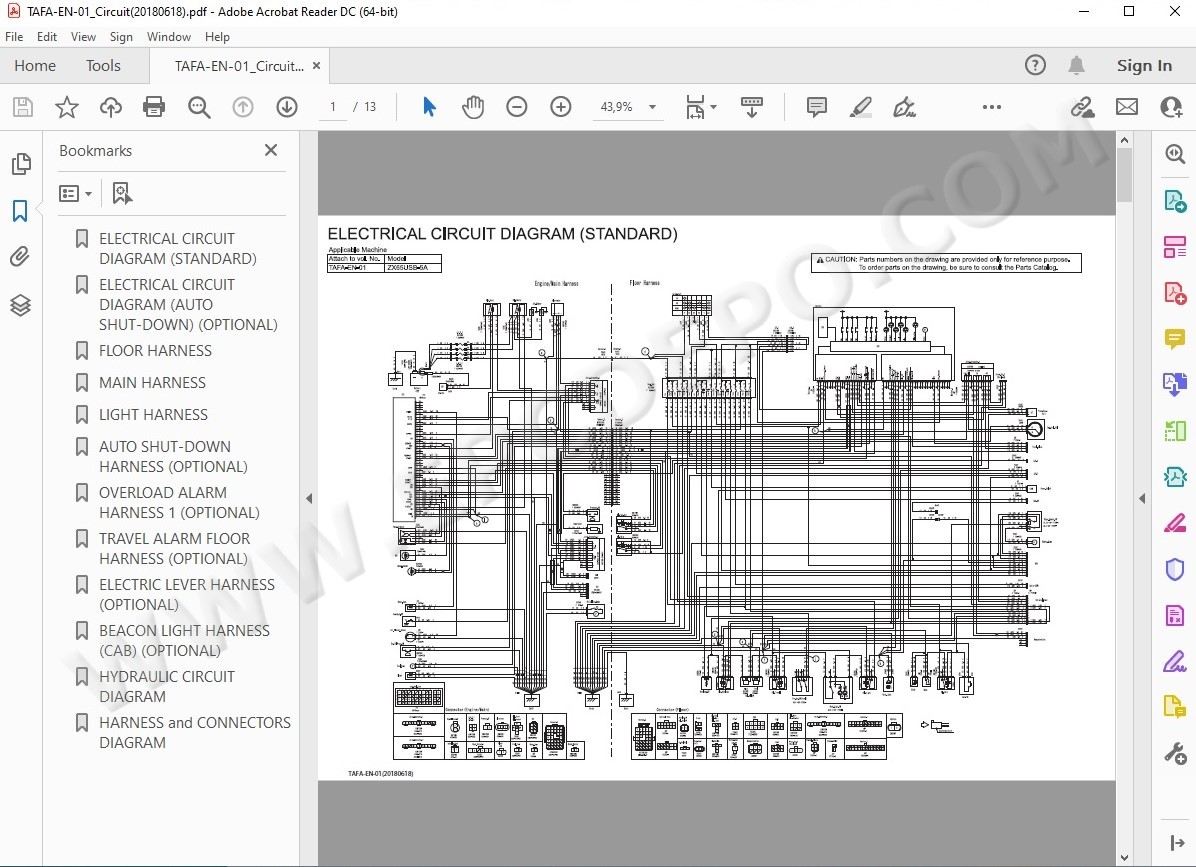This screenshot has height=867, width=1196.
Task: Open bookmark options dropdown menu
Action: coord(76,194)
